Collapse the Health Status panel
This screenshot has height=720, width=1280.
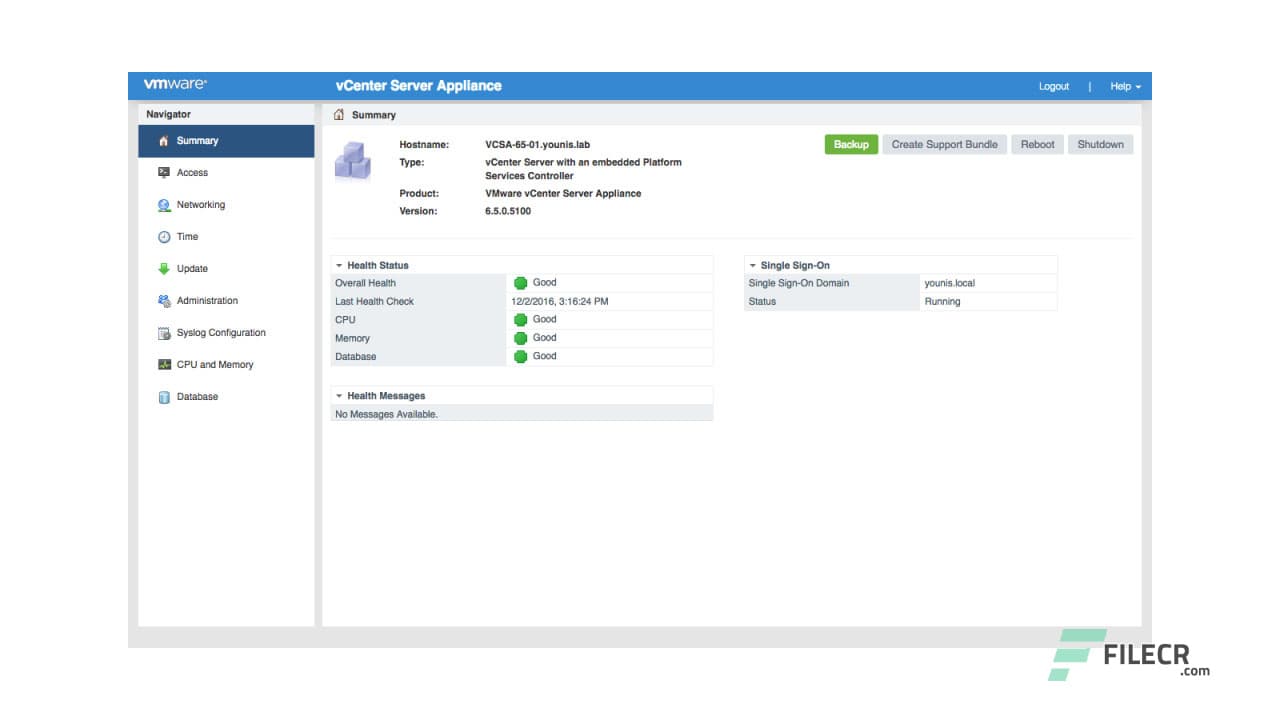[x=339, y=265]
